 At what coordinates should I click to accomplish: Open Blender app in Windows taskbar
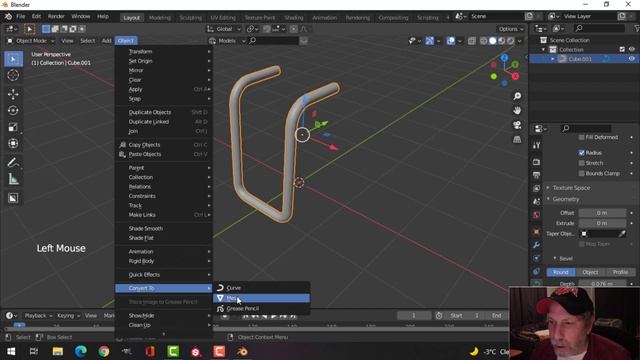[x=242, y=351]
